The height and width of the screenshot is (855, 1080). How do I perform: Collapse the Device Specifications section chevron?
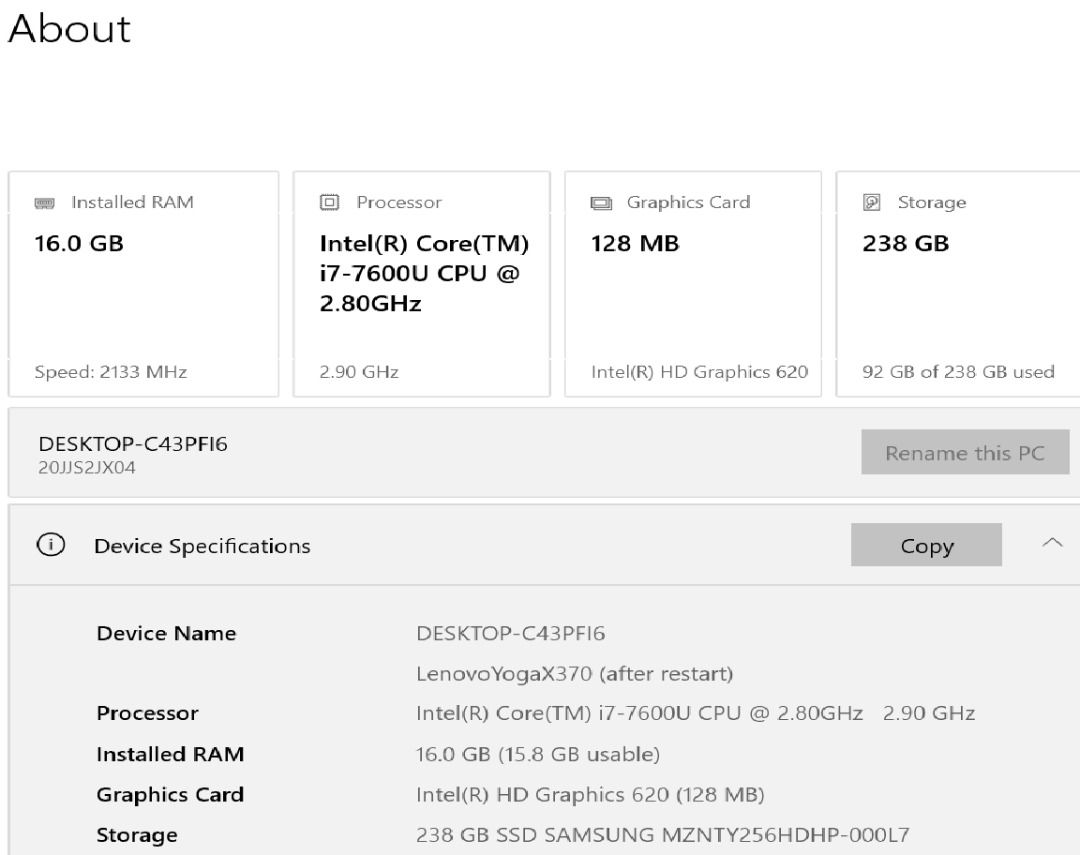[x=1052, y=543]
